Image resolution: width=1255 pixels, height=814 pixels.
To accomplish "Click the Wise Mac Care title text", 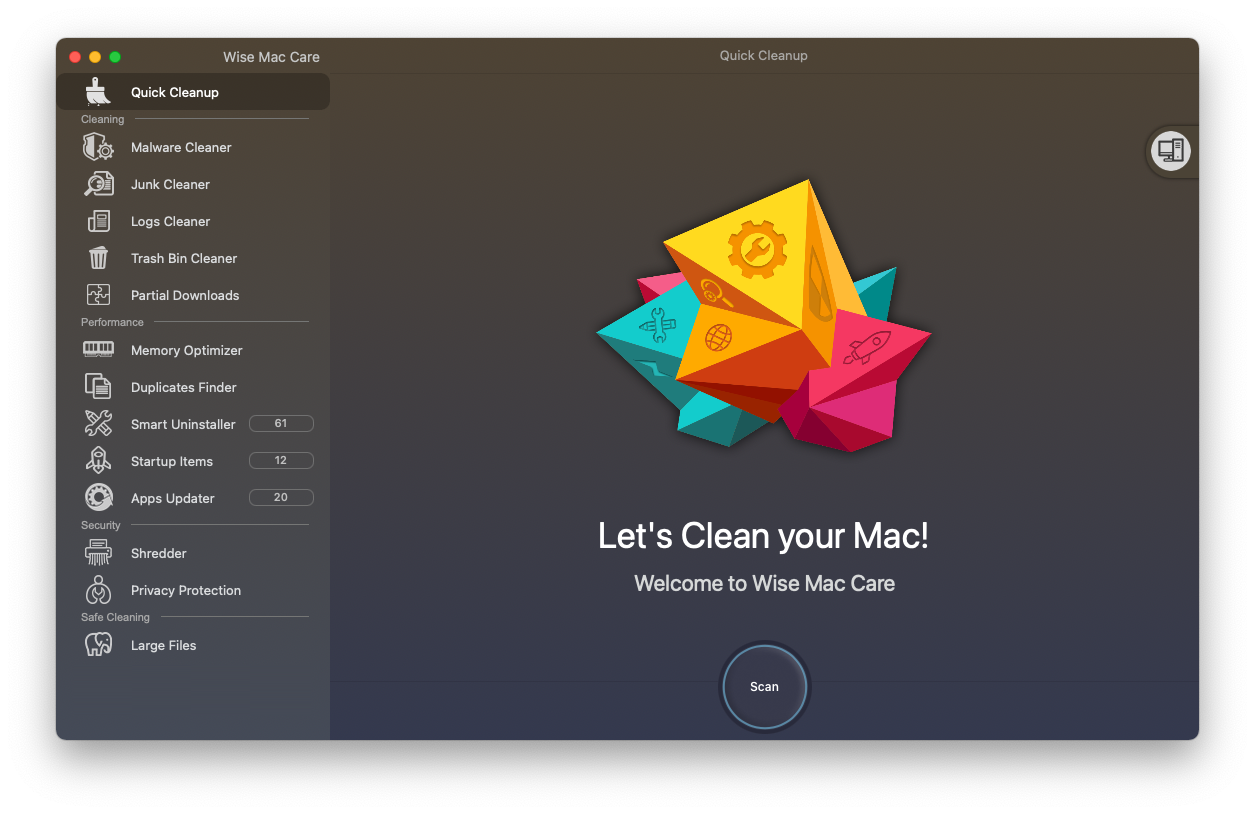I will 271,57.
